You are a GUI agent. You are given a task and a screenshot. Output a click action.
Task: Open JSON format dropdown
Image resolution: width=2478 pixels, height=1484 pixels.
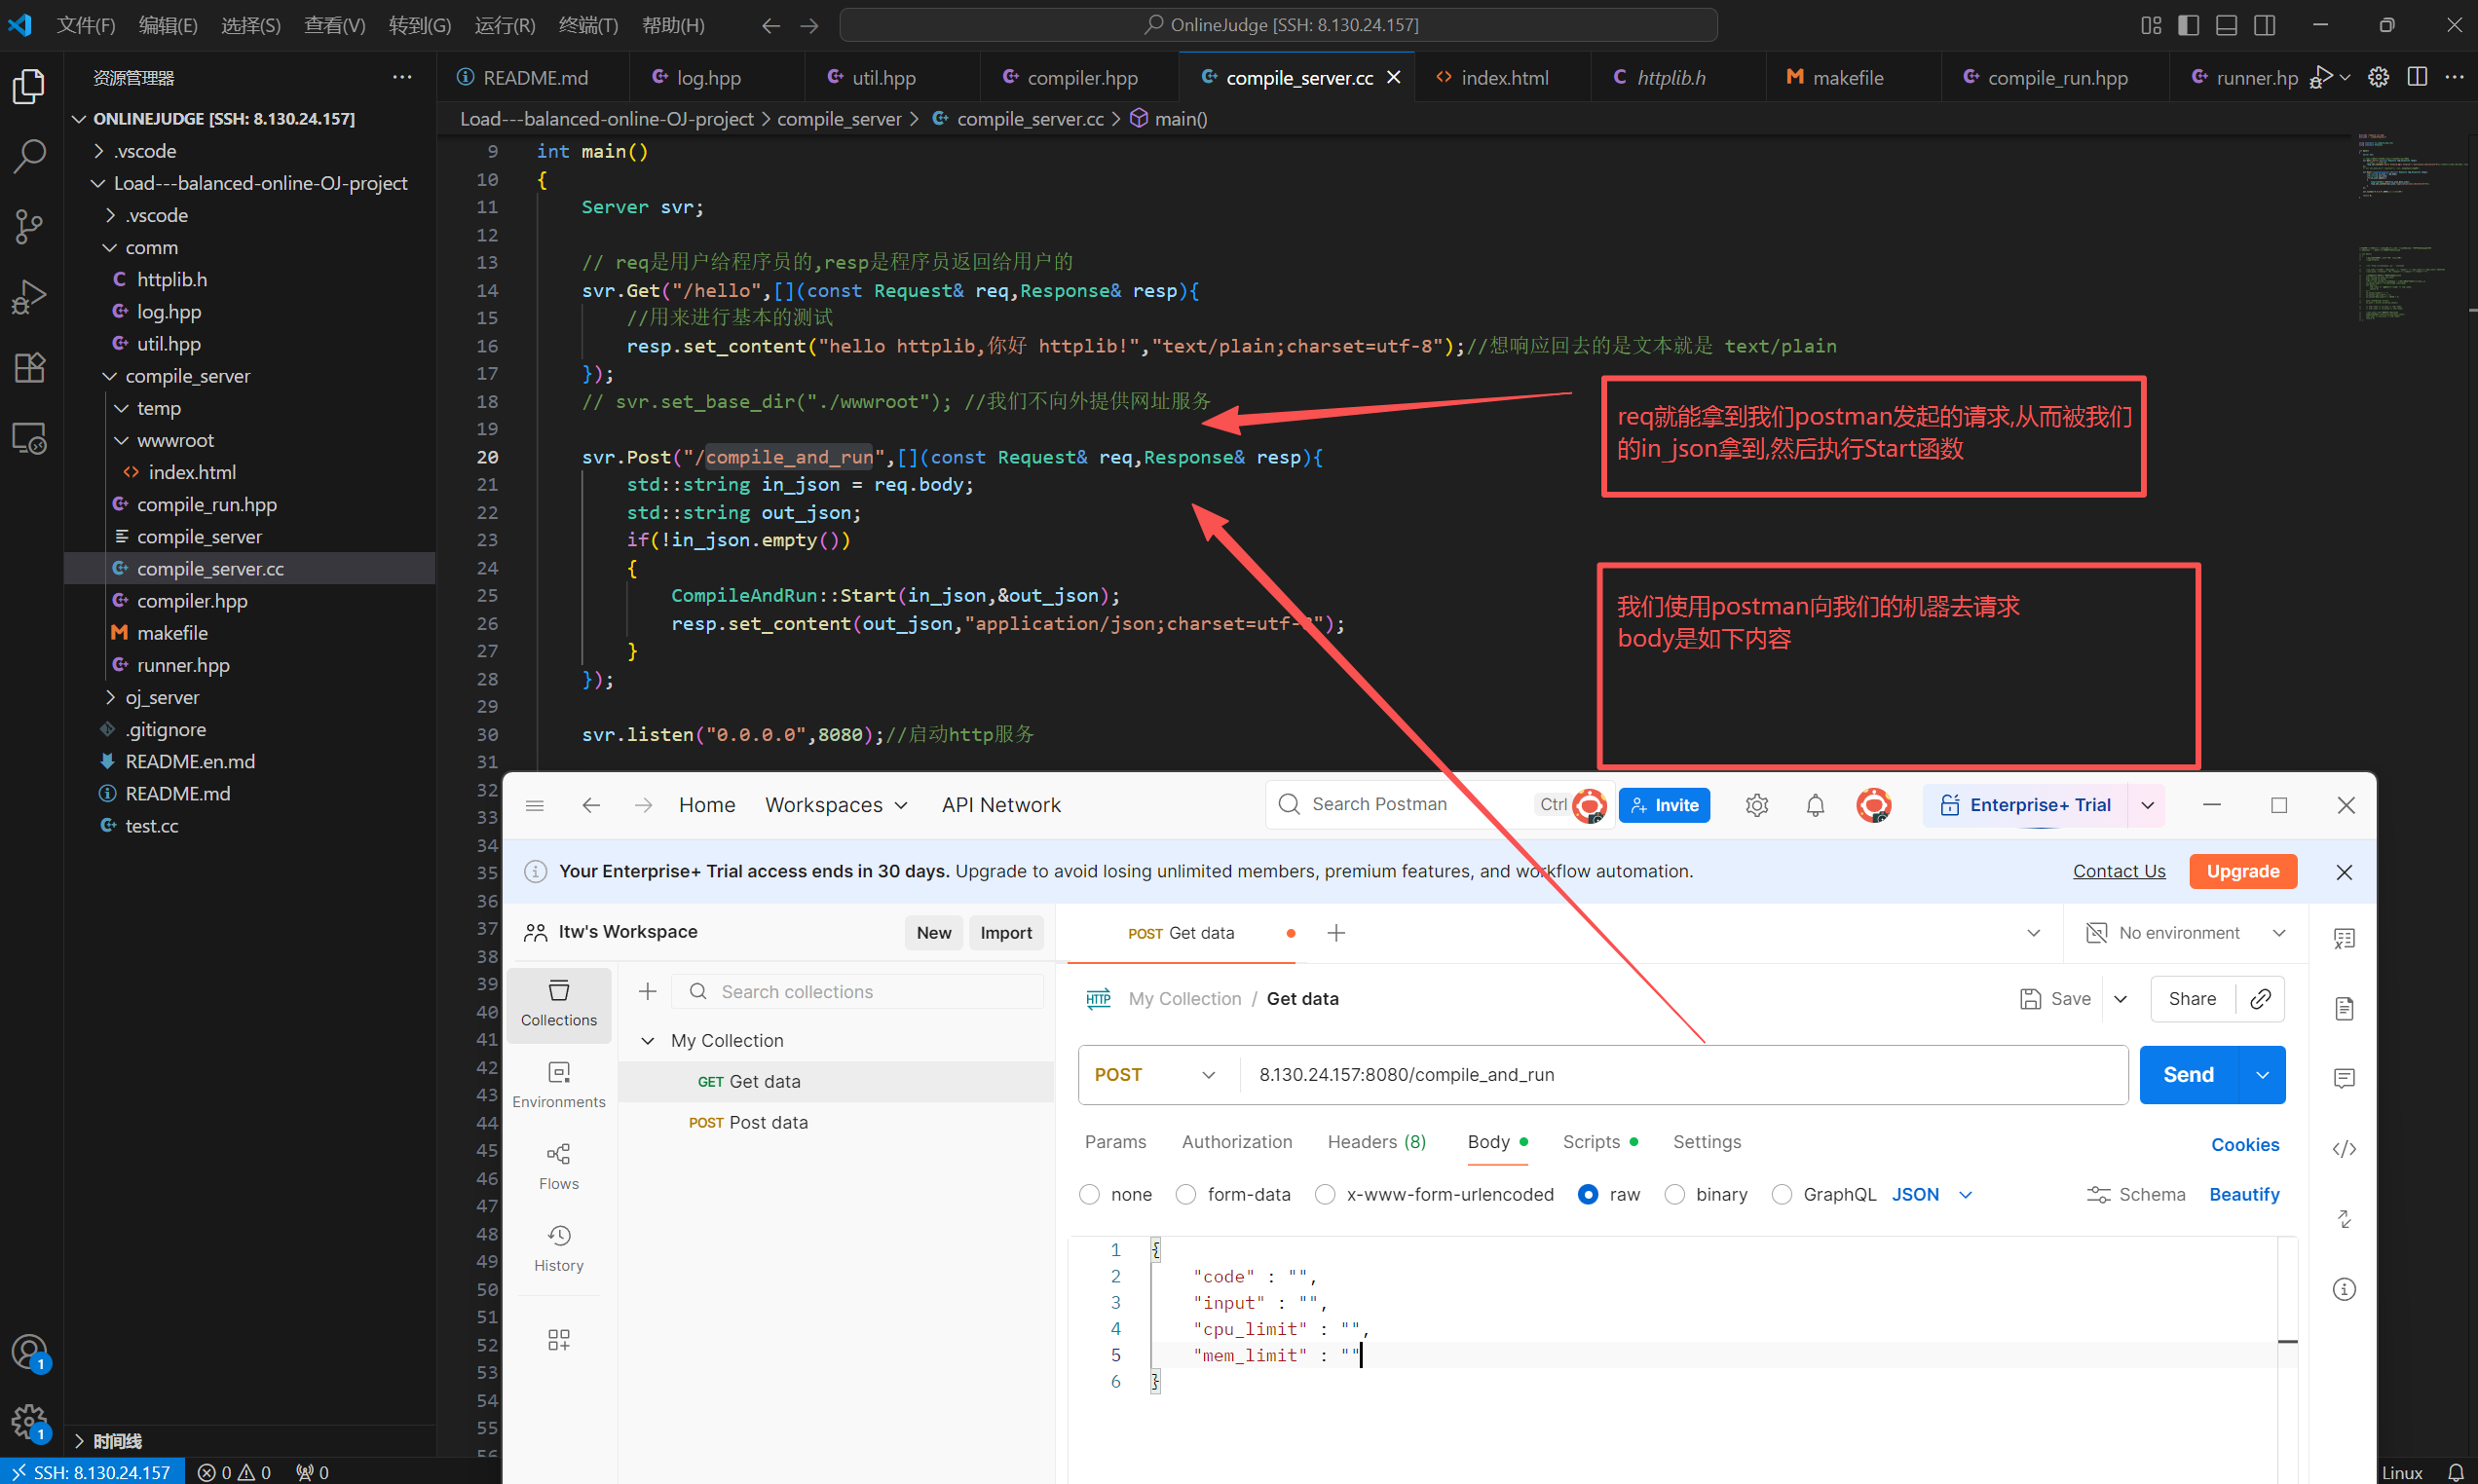pyautogui.click(x=1932, y=1194)
